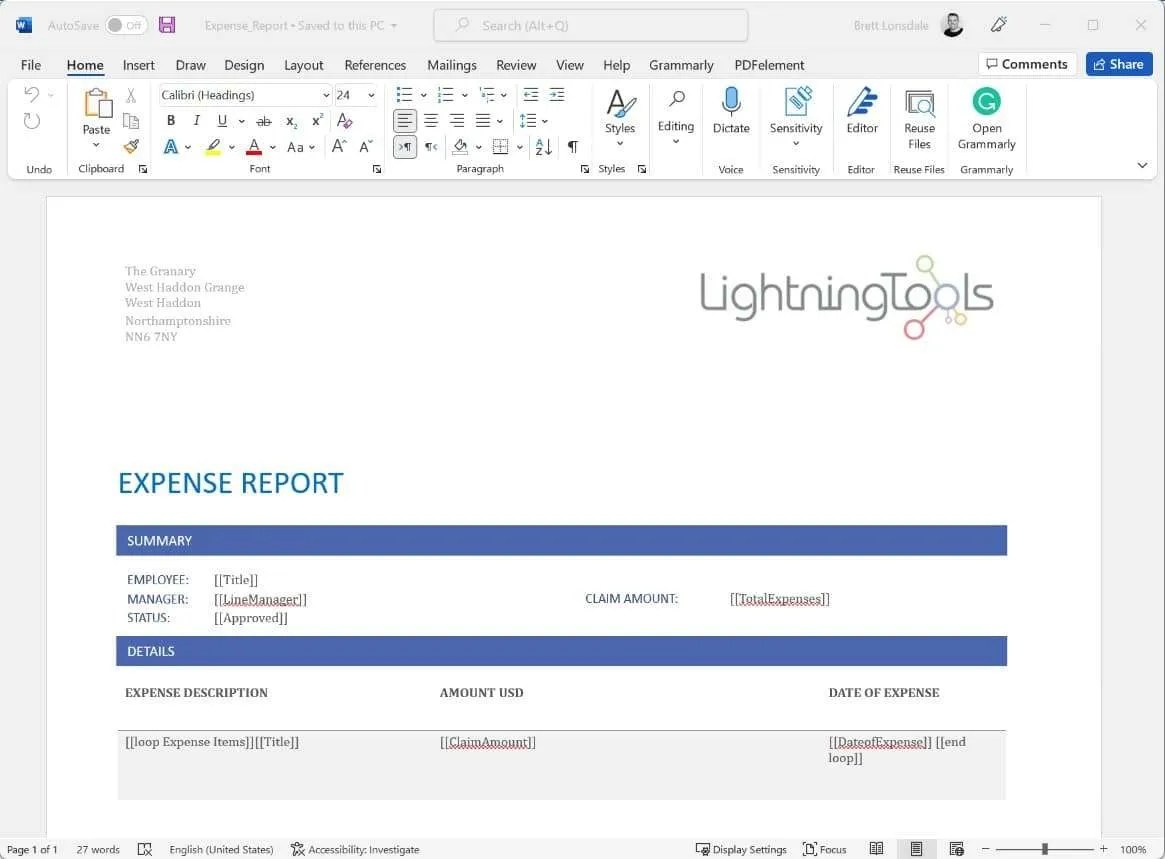
Task: Open the Editor pen icon
Action: (862, 101)
